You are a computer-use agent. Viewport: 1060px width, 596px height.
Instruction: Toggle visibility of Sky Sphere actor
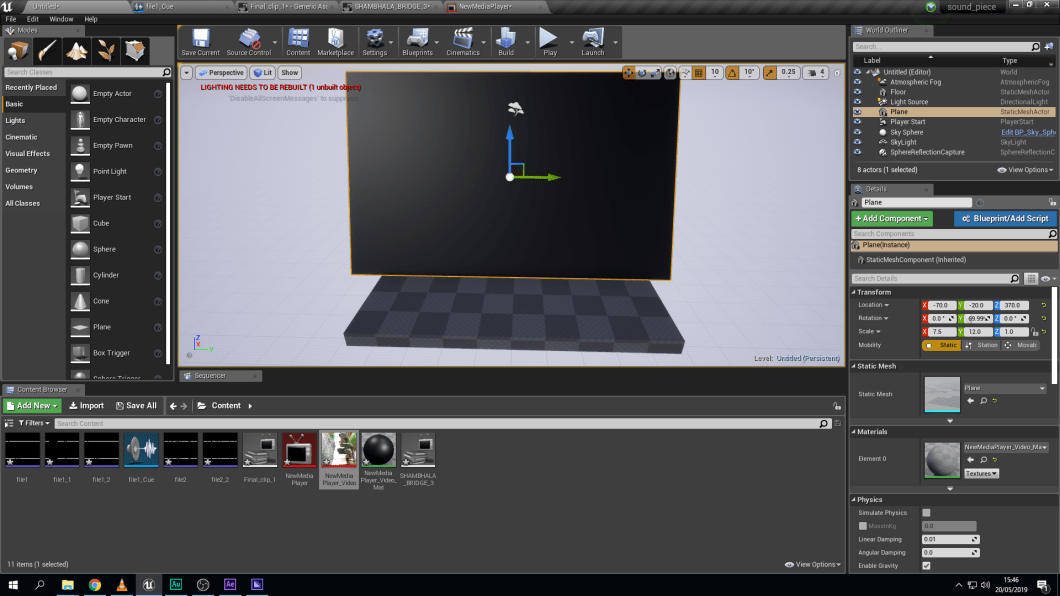point(857,132)
